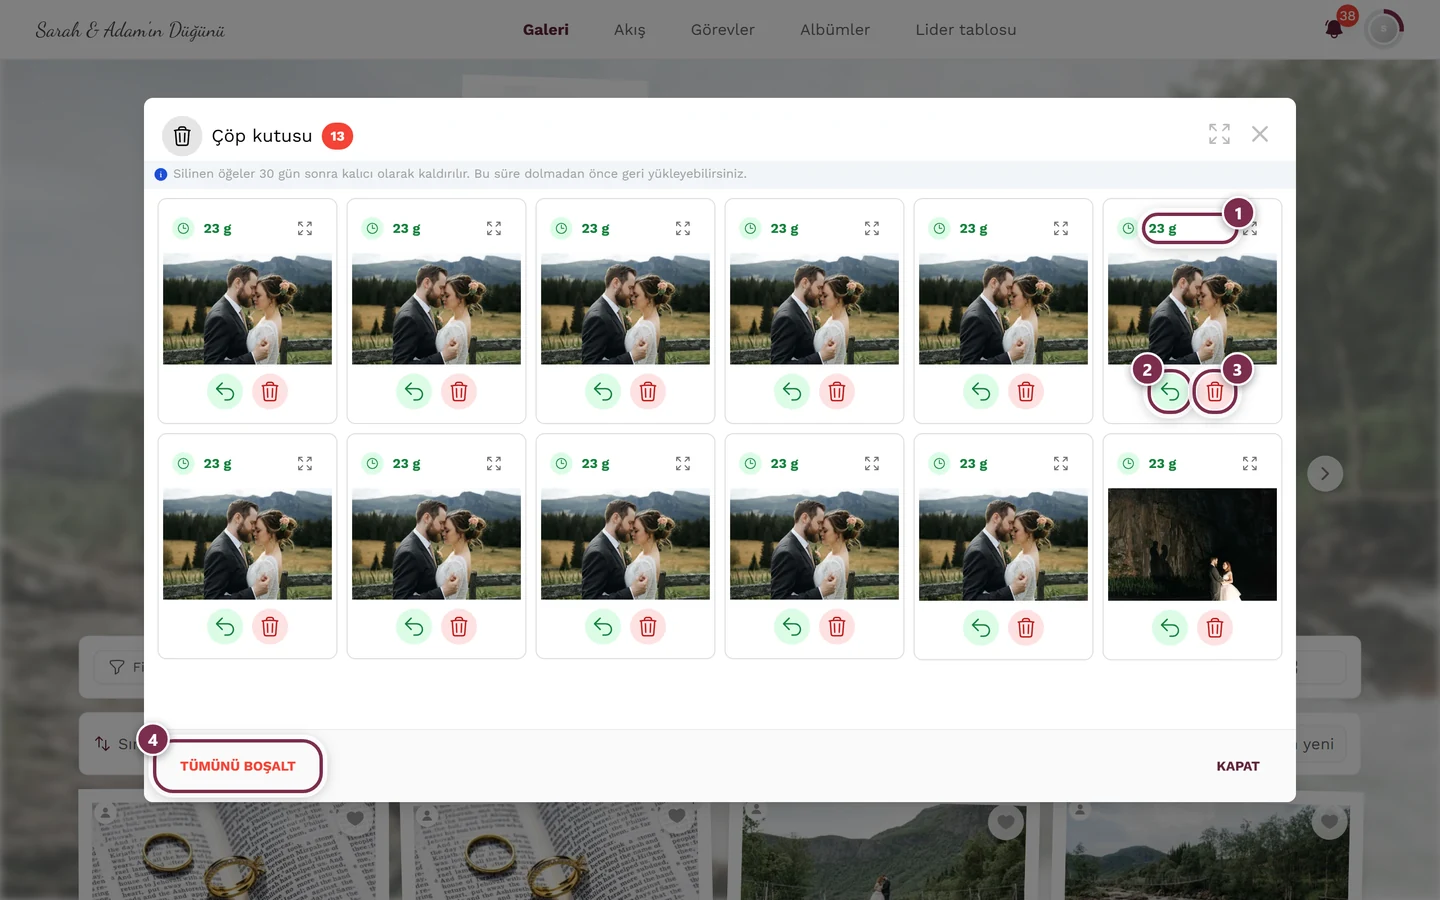The height and width of the screenshot is (900, 1440).
Task: Open the Albümler tab
Action: coord(835,30)
